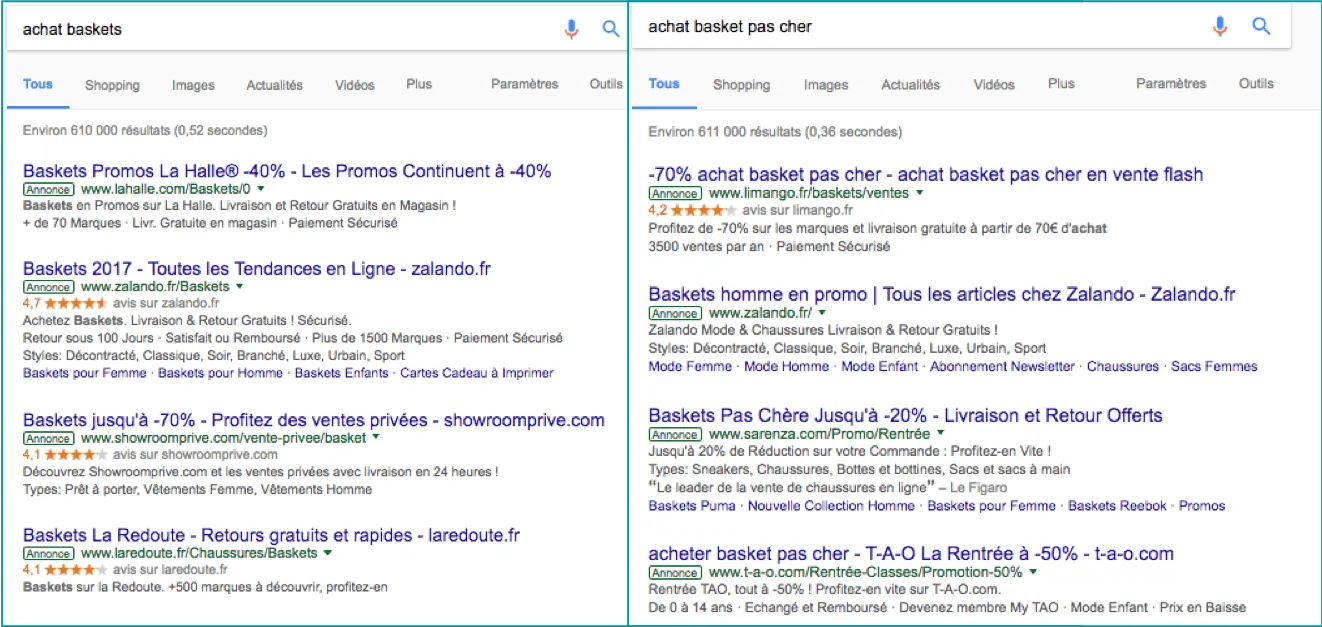Screen dimensions: 1322x627
Task: Select Tous tab in 'achat baskets' results
Action: click(x=38, y=85)
